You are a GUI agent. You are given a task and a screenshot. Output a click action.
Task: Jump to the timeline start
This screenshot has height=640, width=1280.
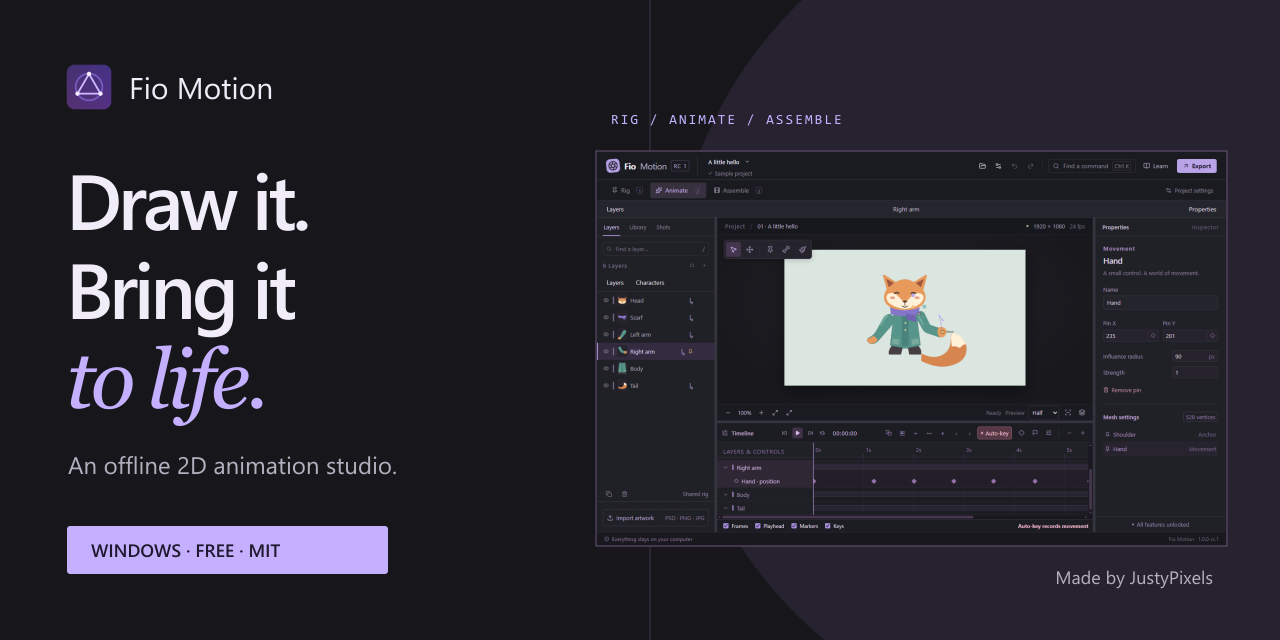click(785, 433)
